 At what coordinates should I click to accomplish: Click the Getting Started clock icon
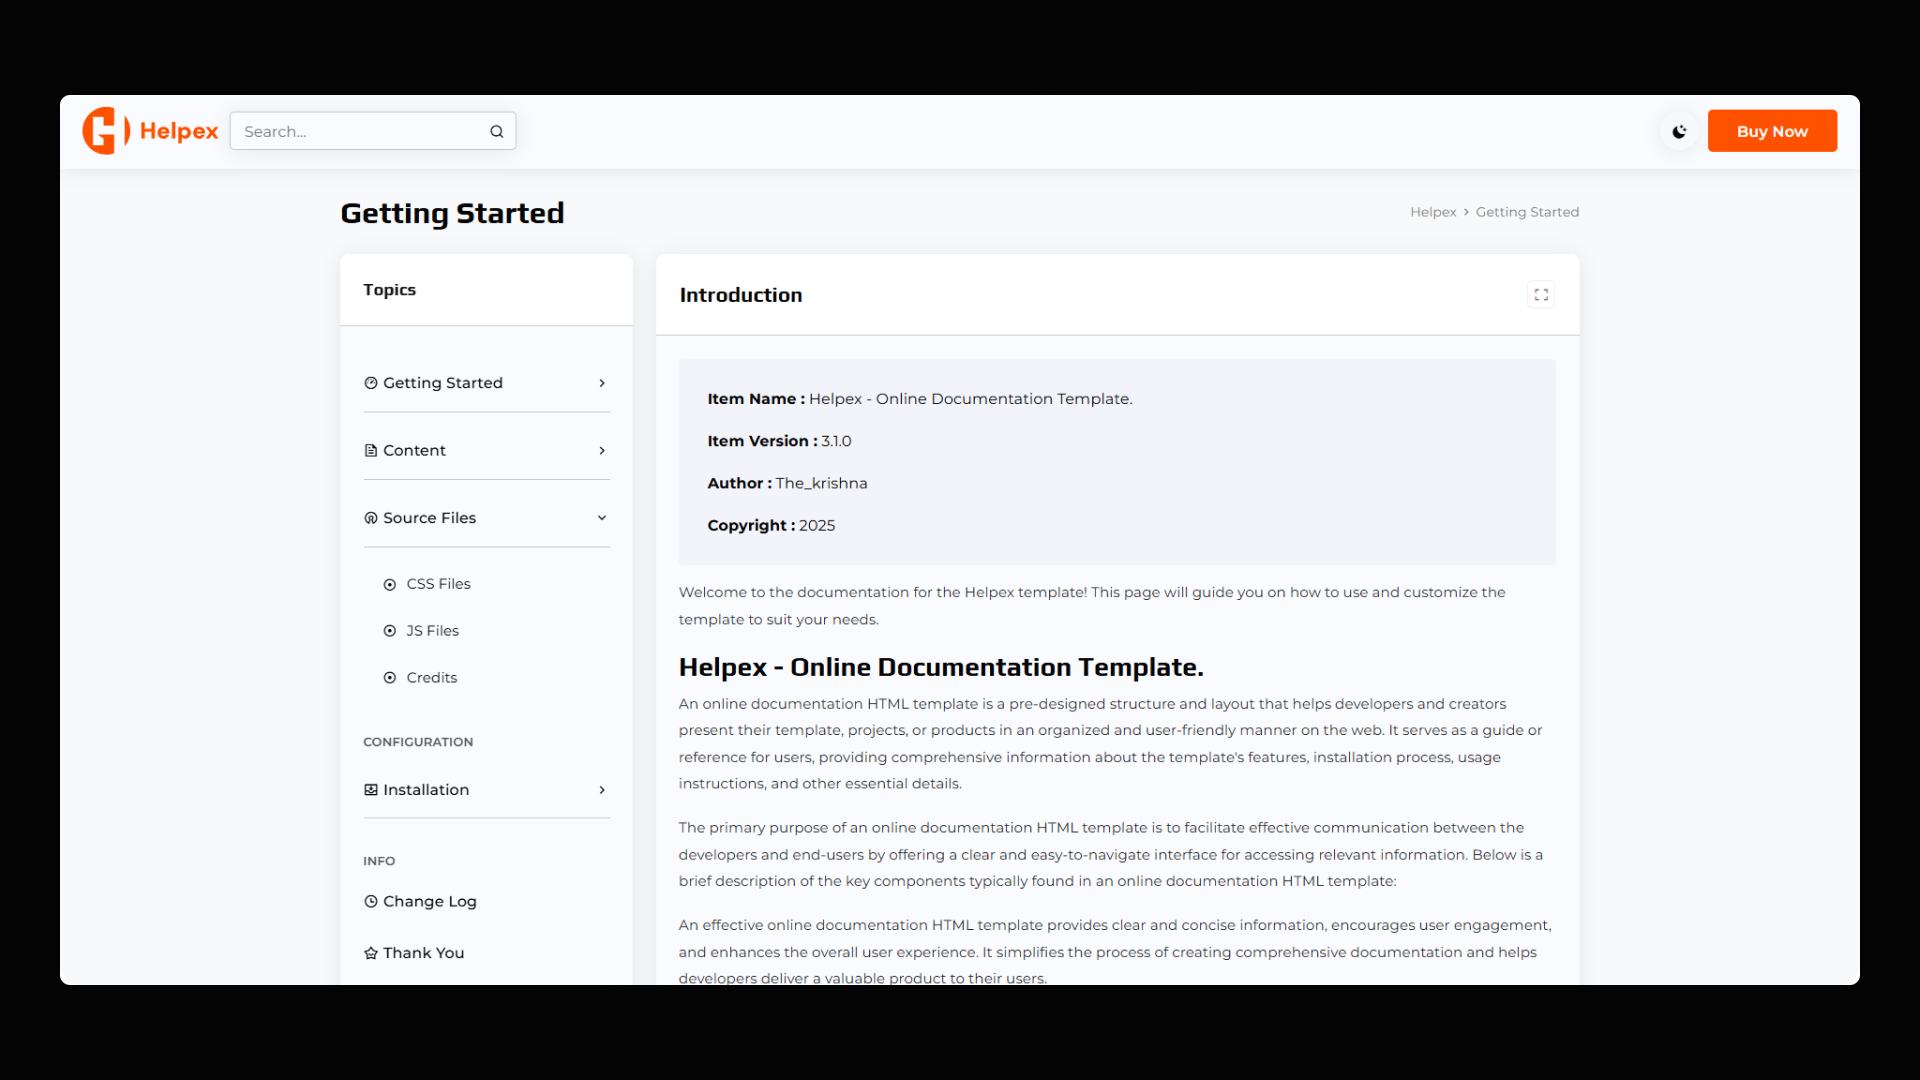(x=371, y=383)
